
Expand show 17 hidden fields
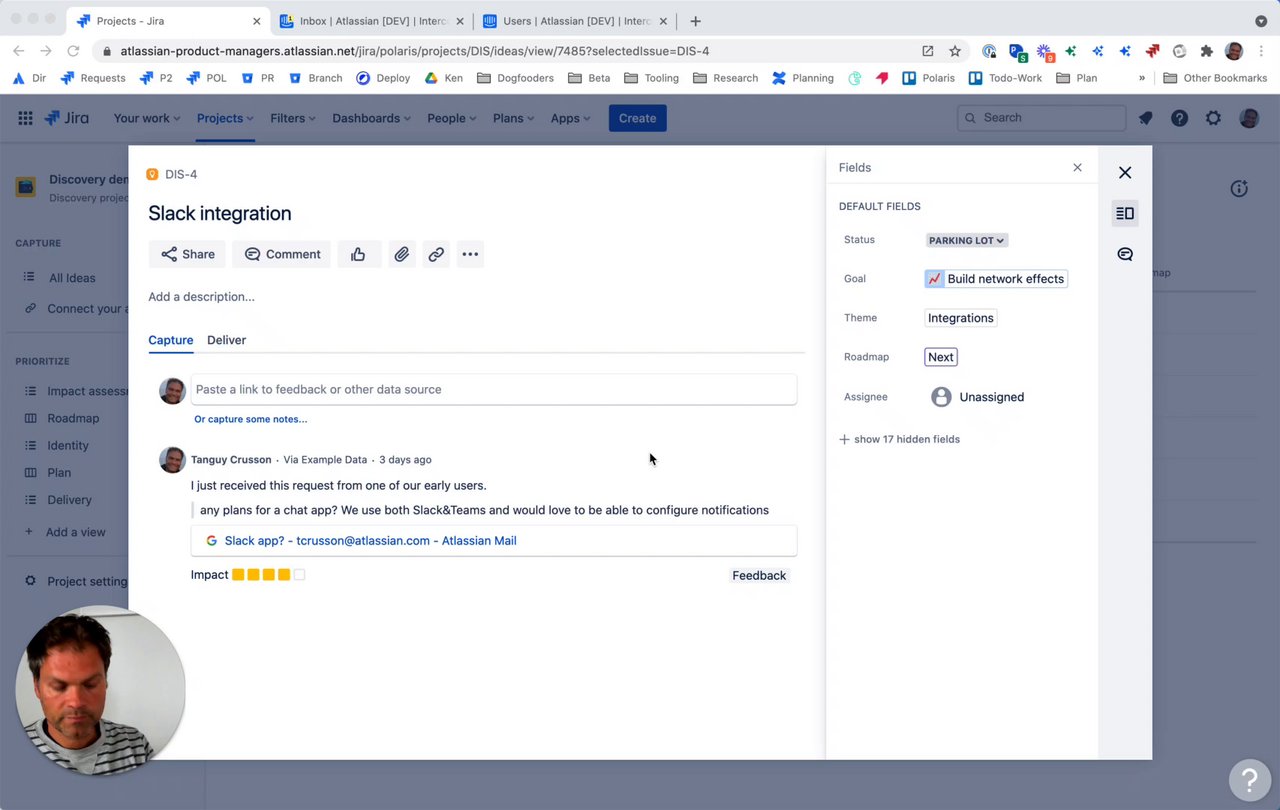pyautogui.click(x=900, y=439)
